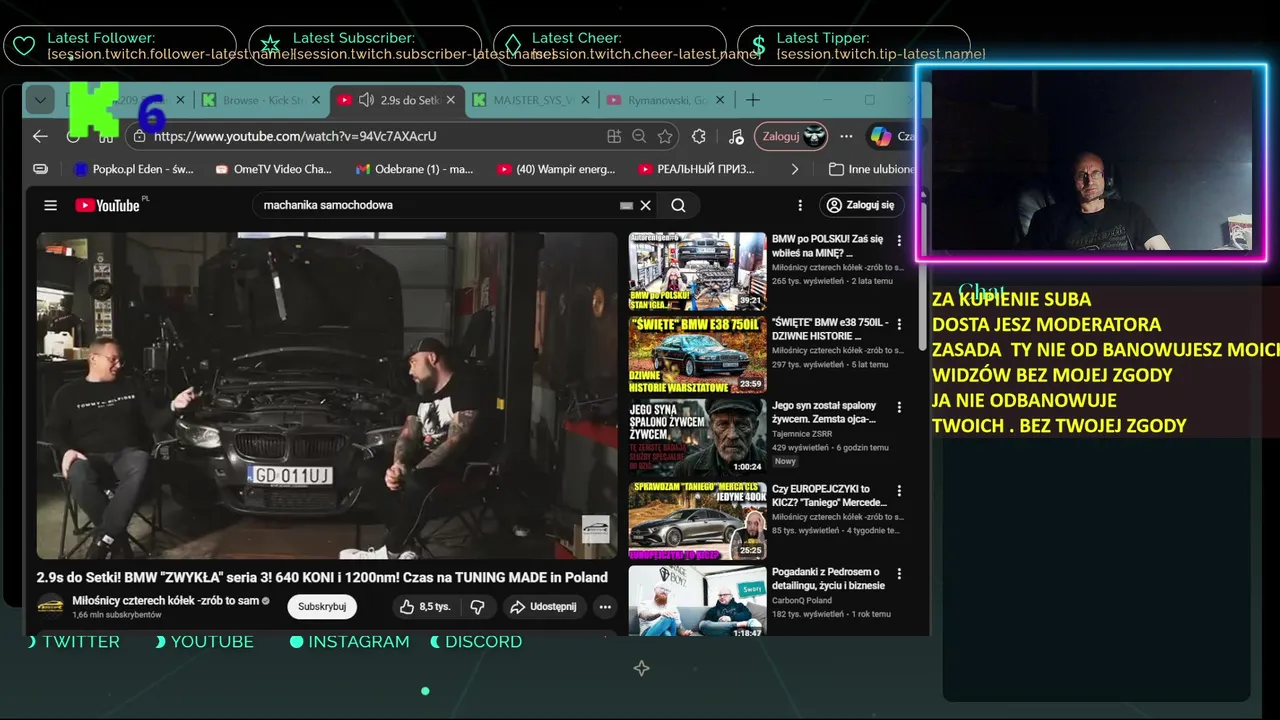
Task: Dislike the video with thumbs-down
Action: point(477,606)
